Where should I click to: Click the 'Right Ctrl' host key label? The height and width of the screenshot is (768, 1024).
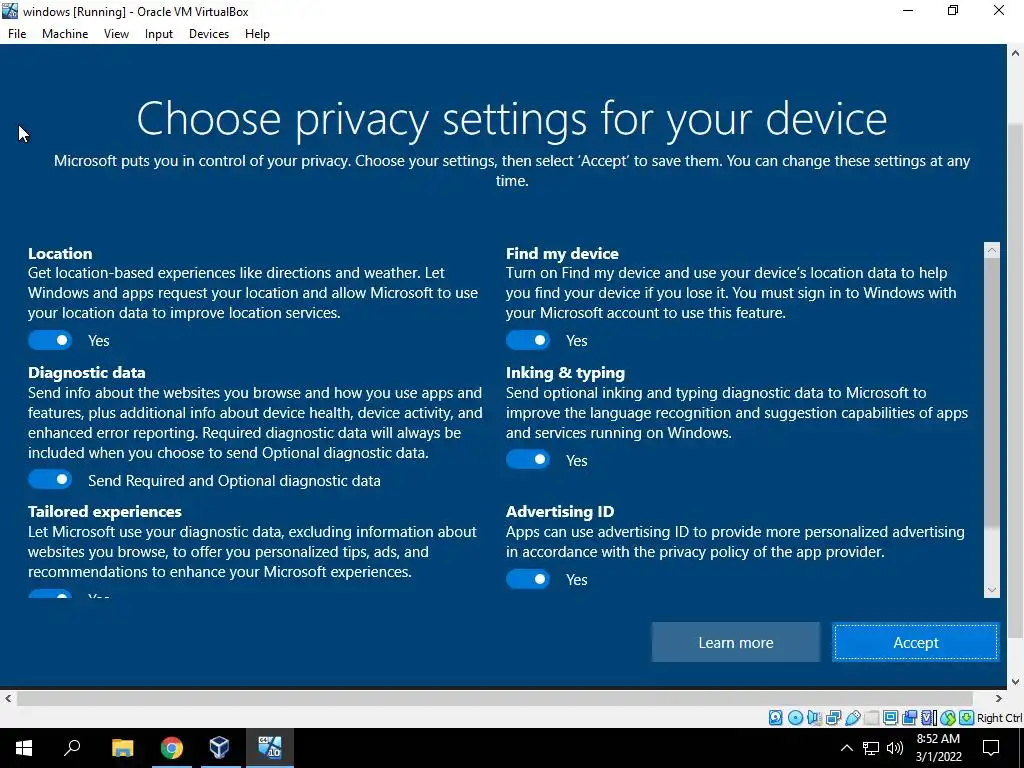[999, 718]
